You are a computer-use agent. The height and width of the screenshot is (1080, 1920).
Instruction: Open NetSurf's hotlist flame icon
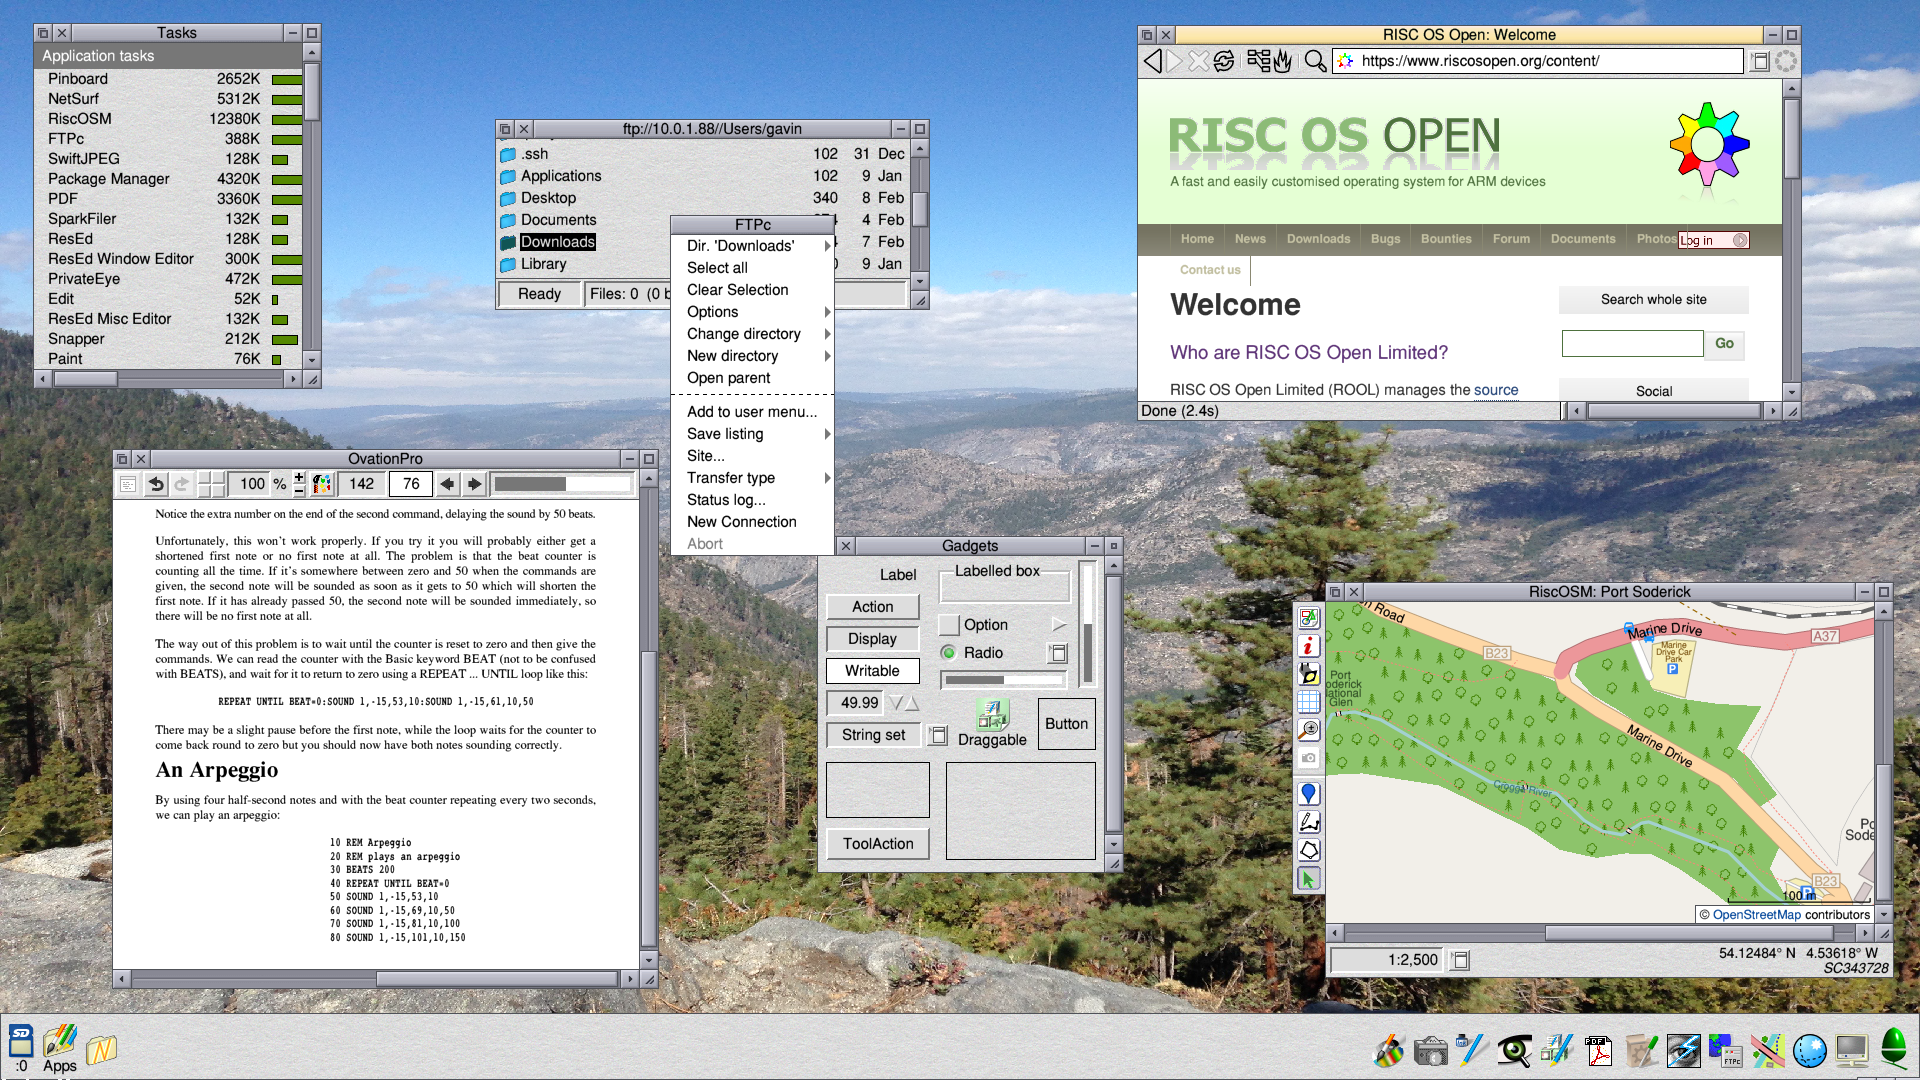(x=1283, y=61)
